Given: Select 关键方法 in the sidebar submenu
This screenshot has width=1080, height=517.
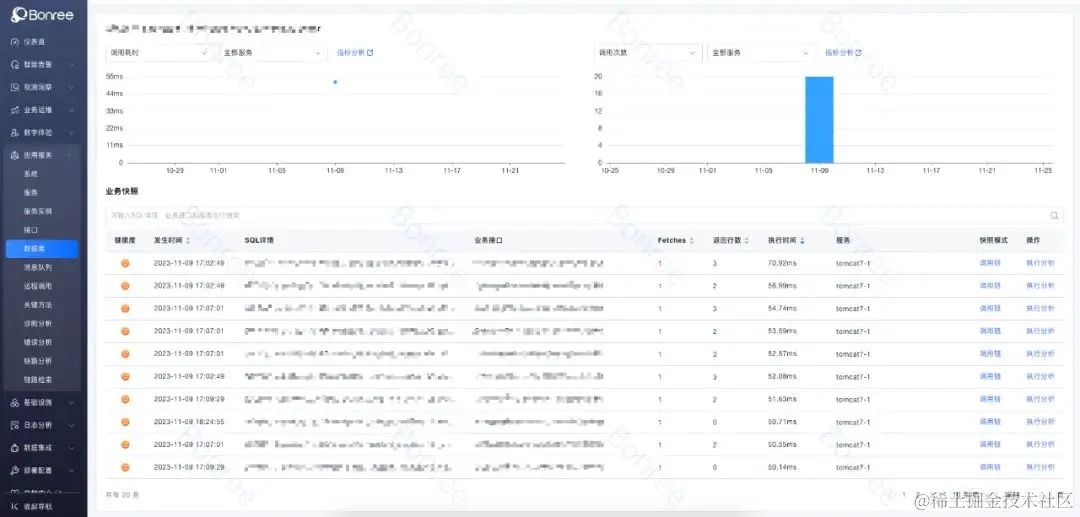Looking at the screenshot, I should (x=38, y=304).
